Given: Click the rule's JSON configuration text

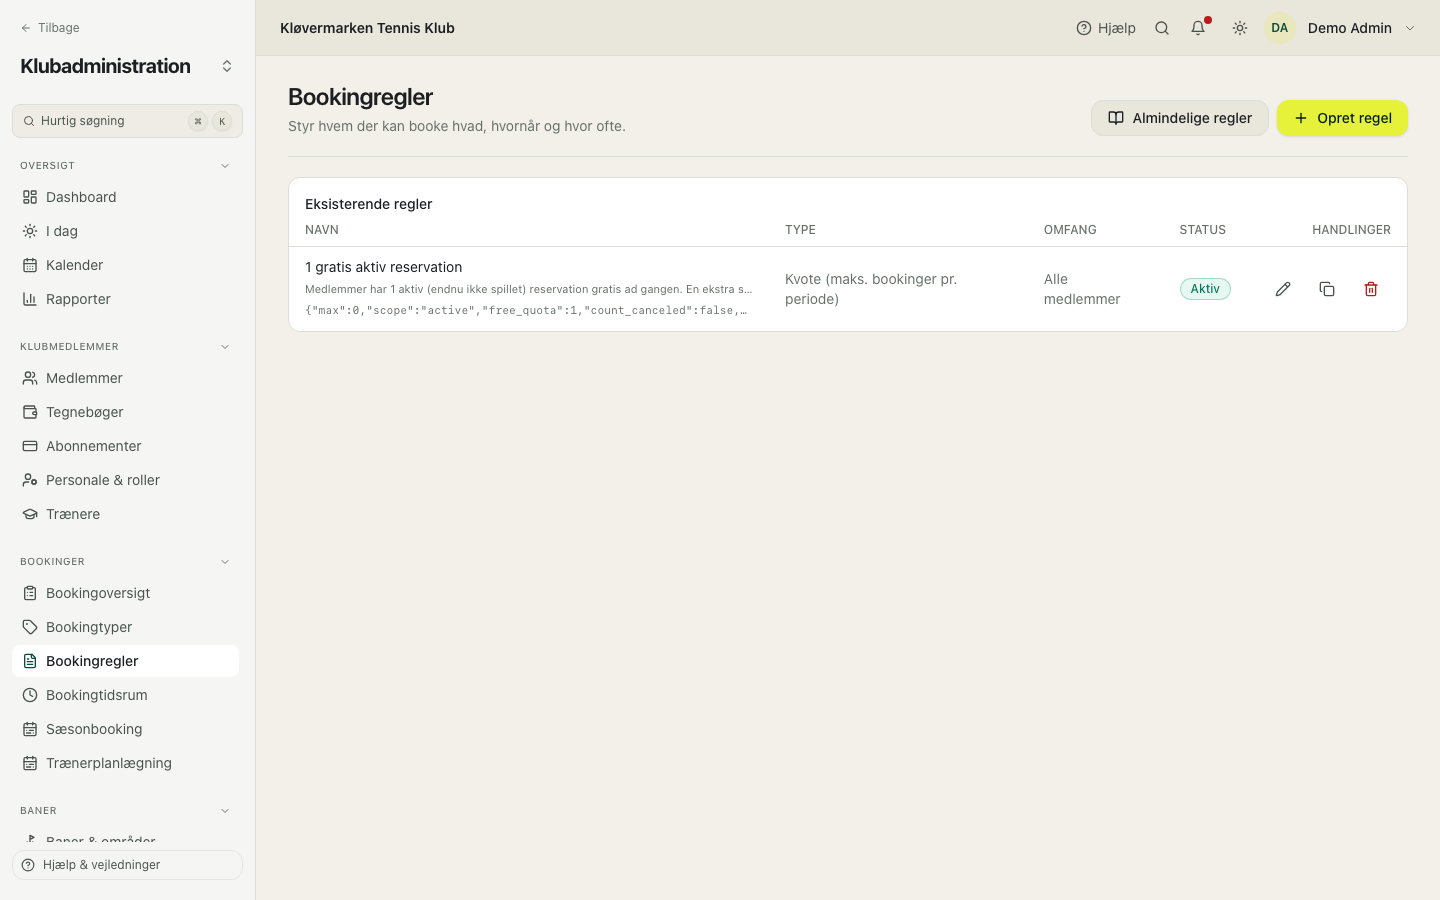Looking at the screenshot, I should (528, 310).
